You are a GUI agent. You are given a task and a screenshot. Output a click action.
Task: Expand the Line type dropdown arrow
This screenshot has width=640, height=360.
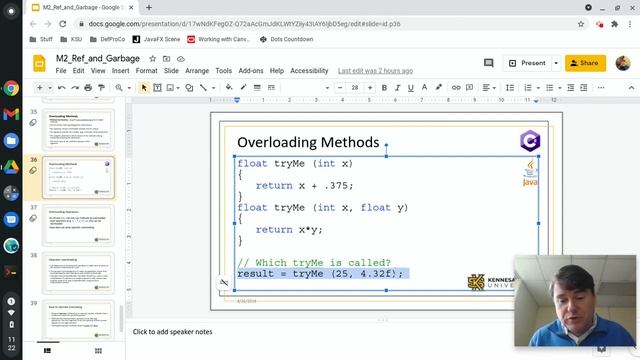tap(213, 88)
